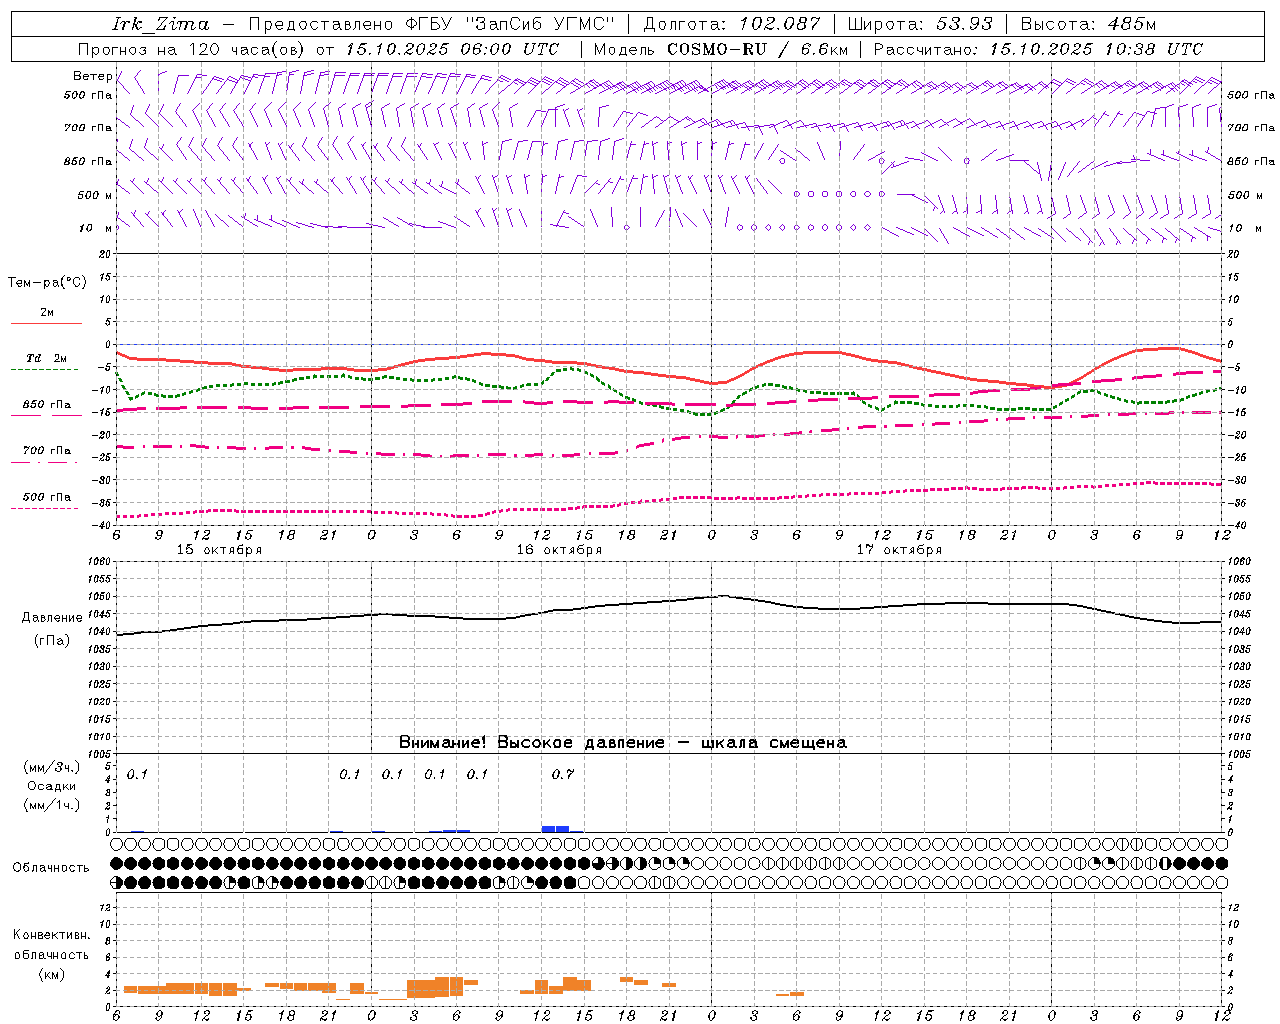Image resolution: width=1280 pixels, height=1024 pixels.
Task: Click dashed line sample under 'Td 2м' legend
Action: point(46,369)
